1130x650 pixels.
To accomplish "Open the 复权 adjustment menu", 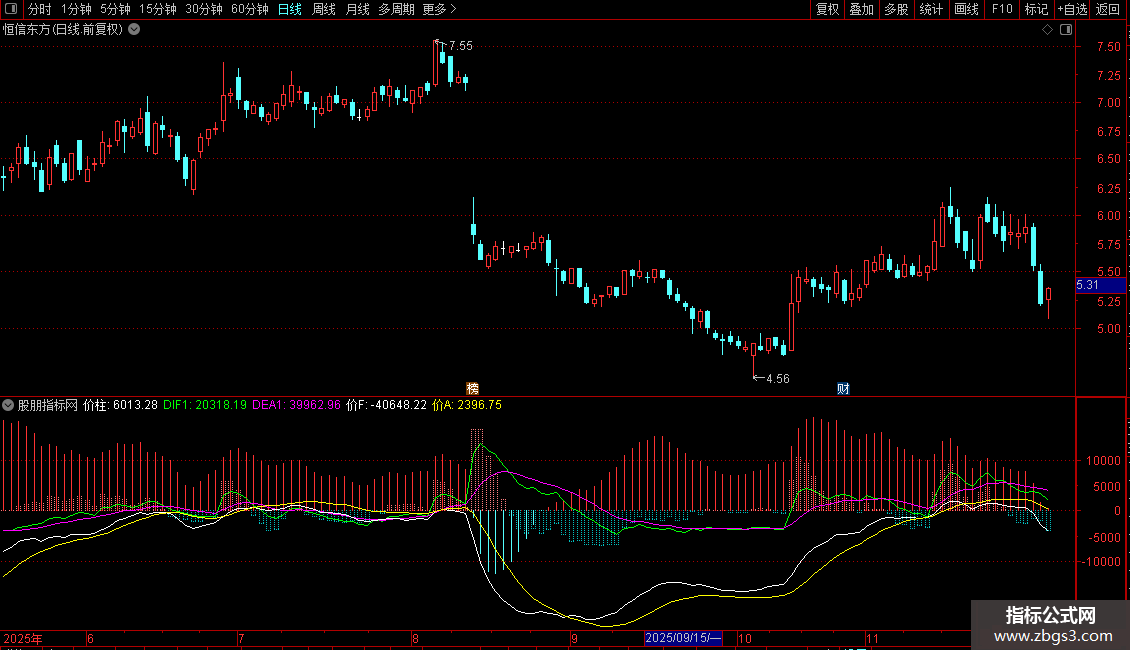I will tap(828, 9).
